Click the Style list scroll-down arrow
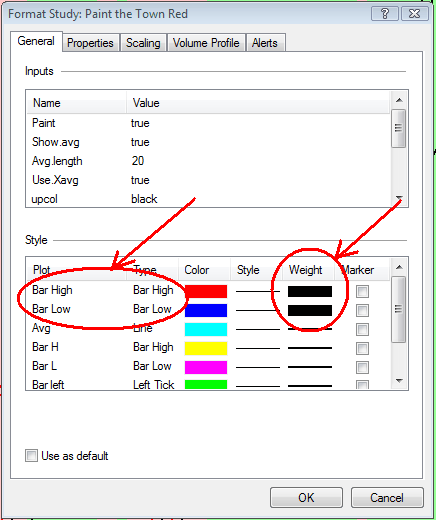Screen dimensions: 436x520 point(399,381)
